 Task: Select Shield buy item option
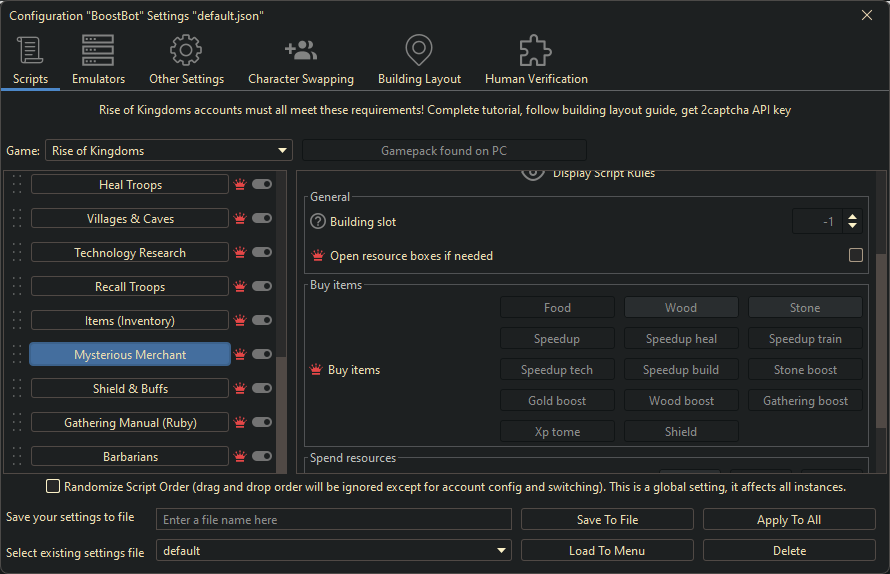click(681, 431)
